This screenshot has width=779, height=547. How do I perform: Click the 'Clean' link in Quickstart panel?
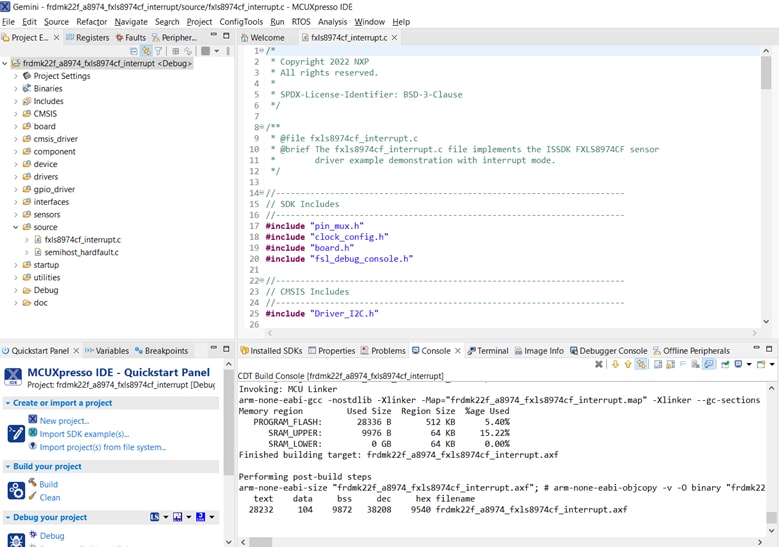[x=50, y=497]
